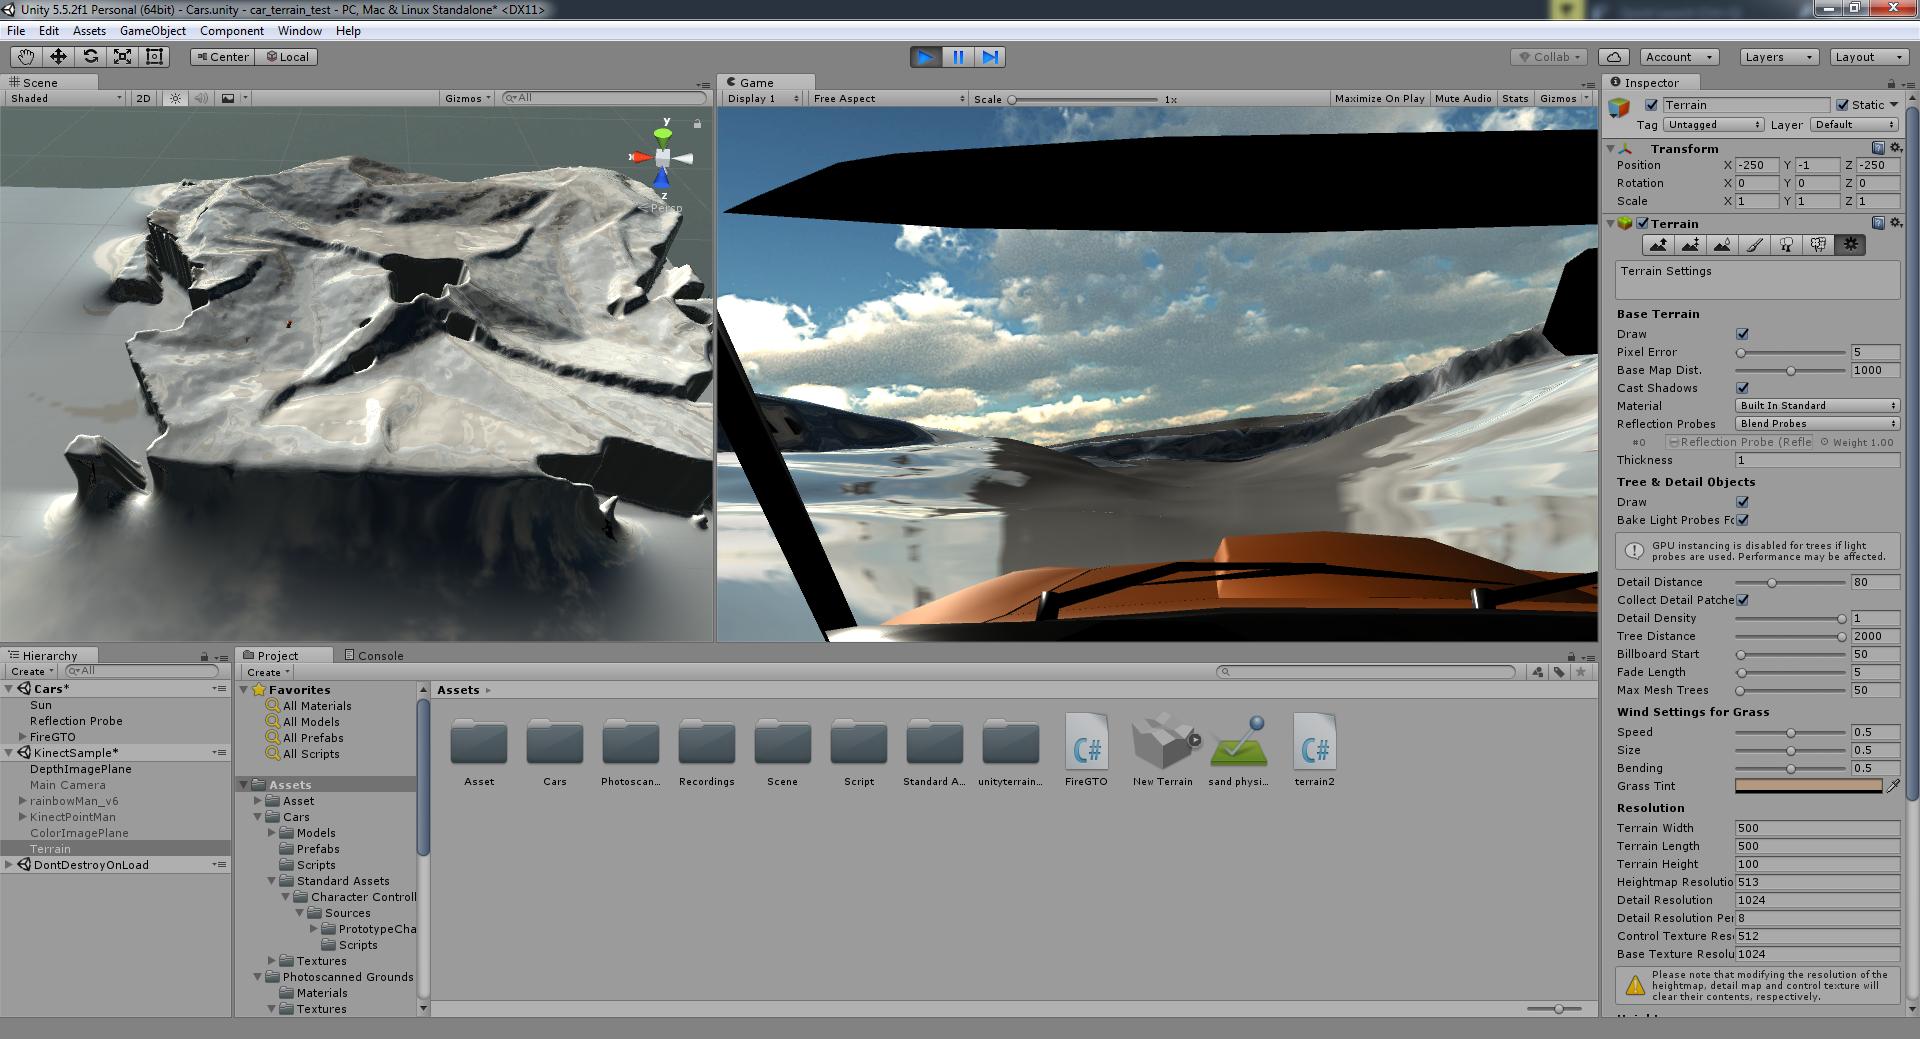The image size is (1920, 1039).
Task: Toggle 2D scene view mode
Action: pos(143,98)
